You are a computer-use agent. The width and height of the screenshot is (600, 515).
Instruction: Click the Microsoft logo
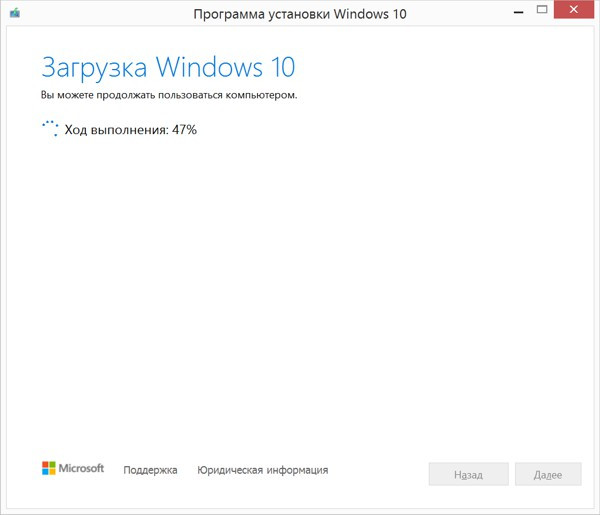[x=73, y=468]
